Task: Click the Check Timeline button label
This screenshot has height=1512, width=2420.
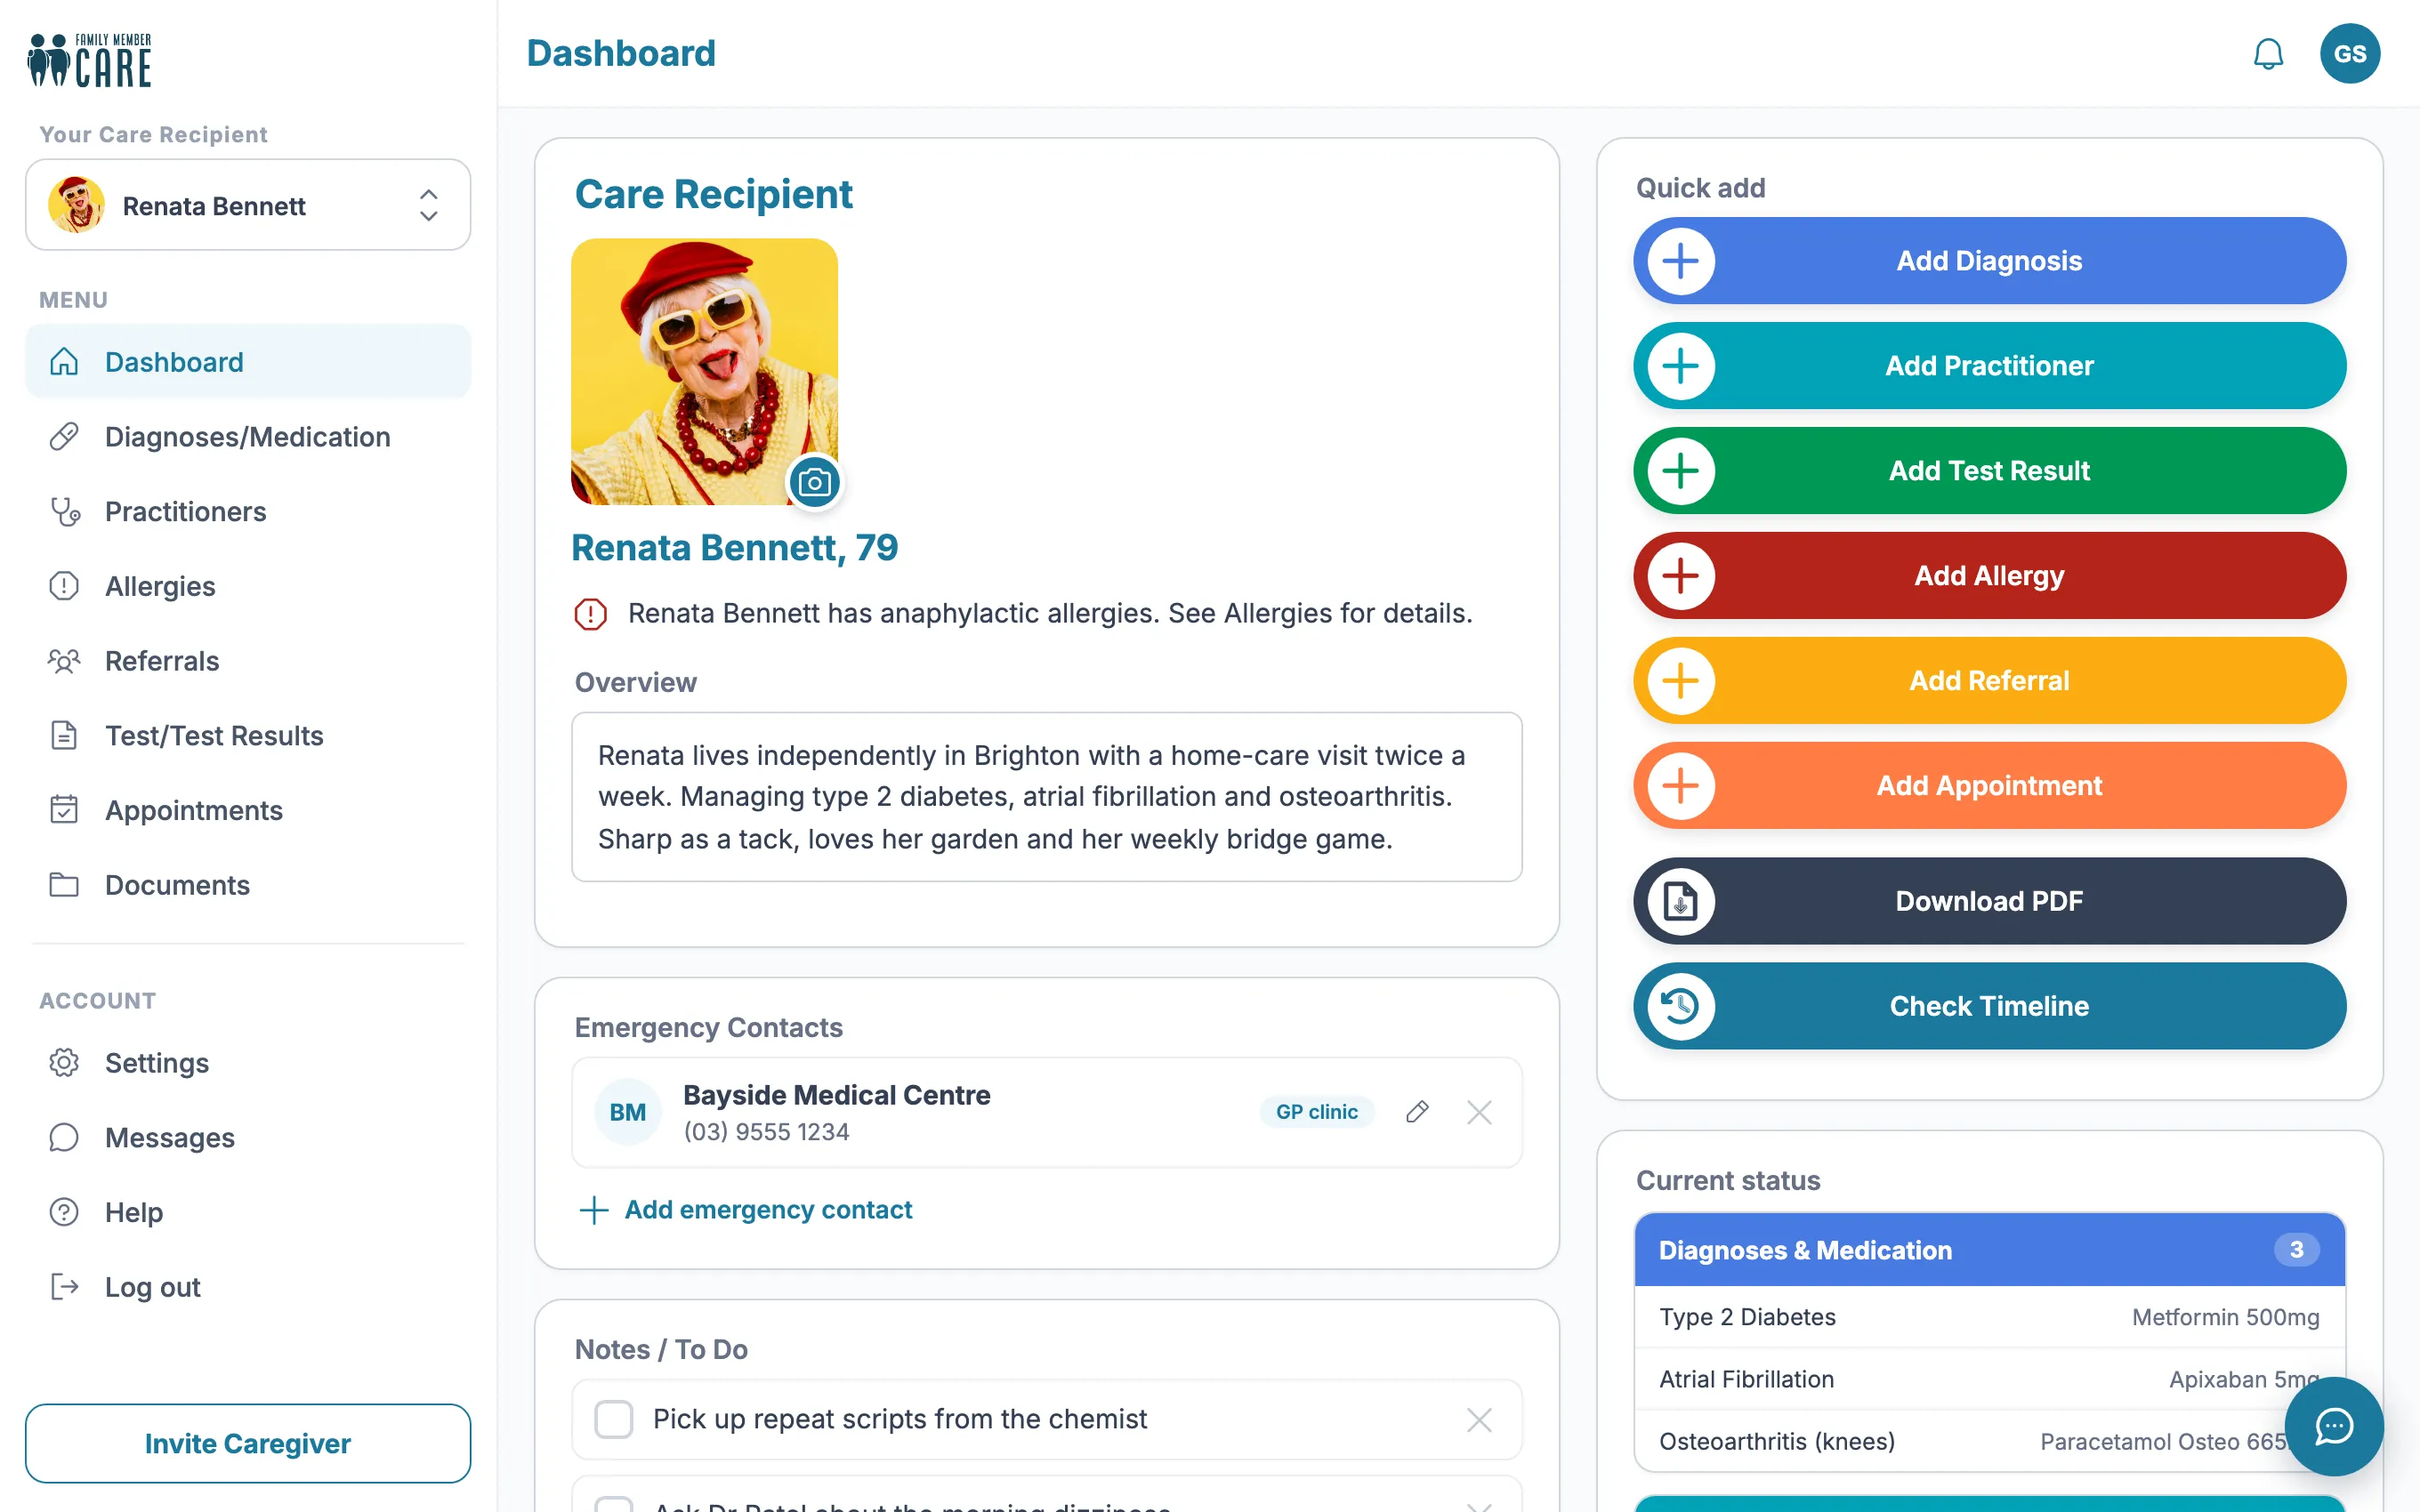Action: click(x=1989, y=1006)
